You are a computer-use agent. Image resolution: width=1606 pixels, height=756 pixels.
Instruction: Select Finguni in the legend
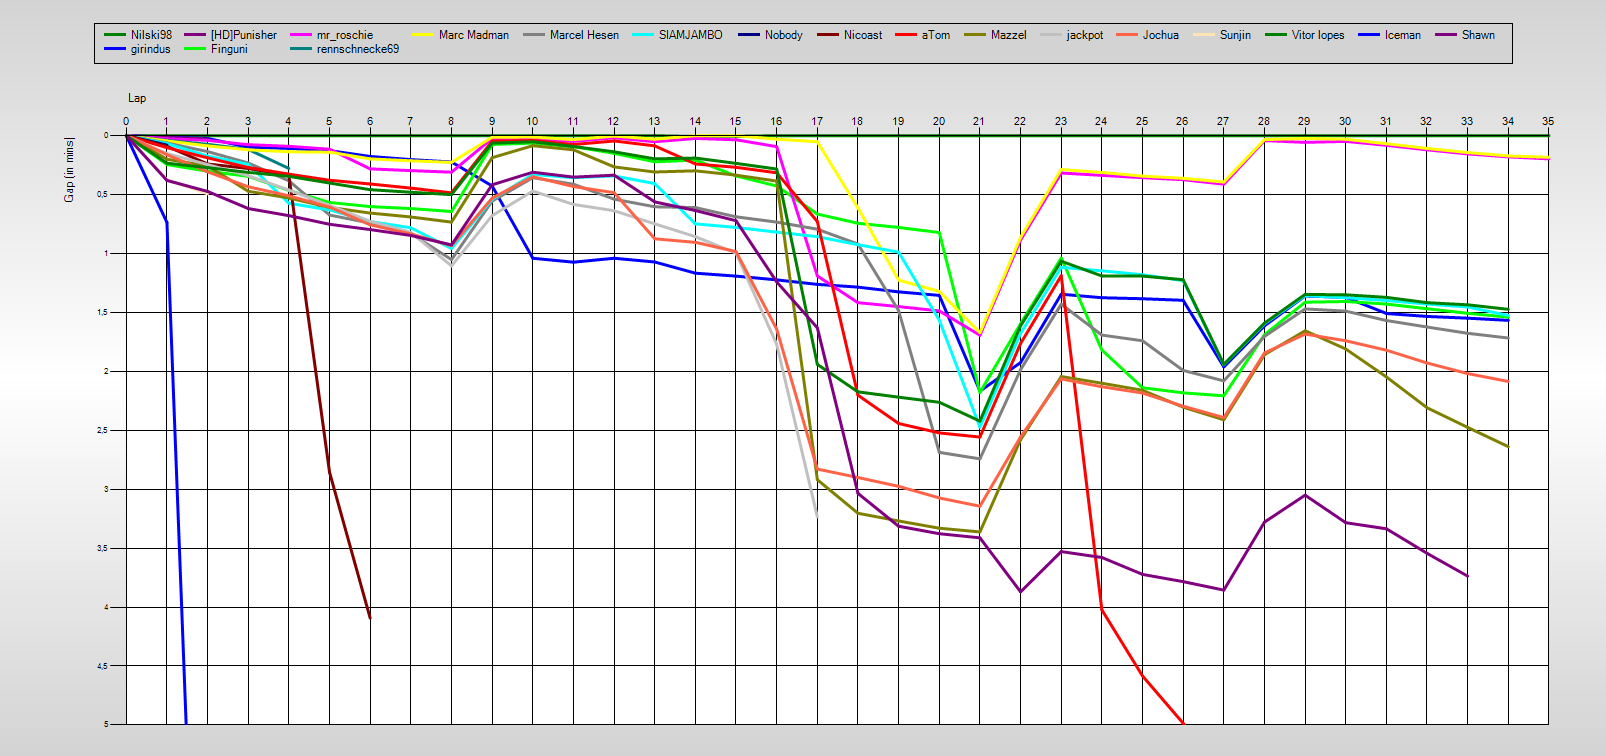[x=229, y=49]
